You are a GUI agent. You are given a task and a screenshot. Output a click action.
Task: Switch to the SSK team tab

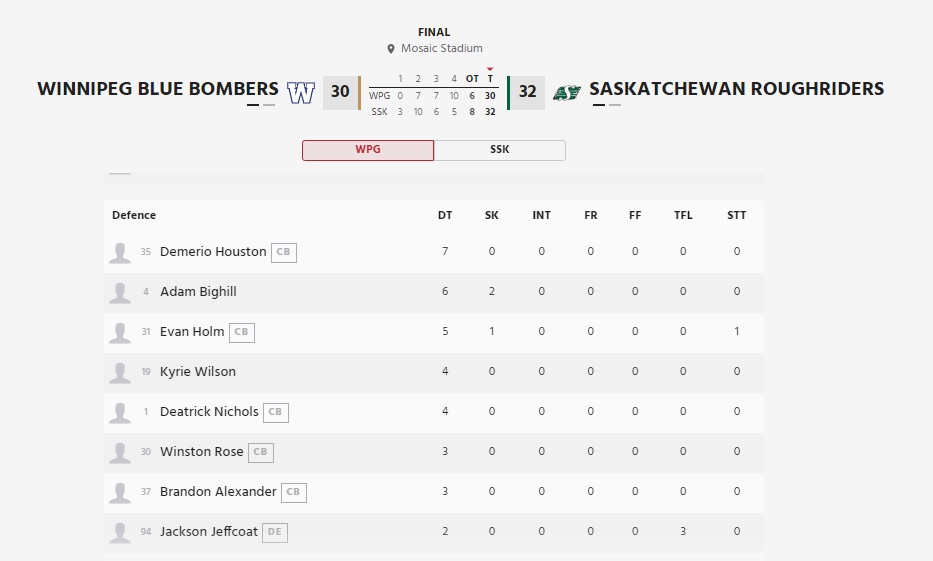(x=500, y=150)
